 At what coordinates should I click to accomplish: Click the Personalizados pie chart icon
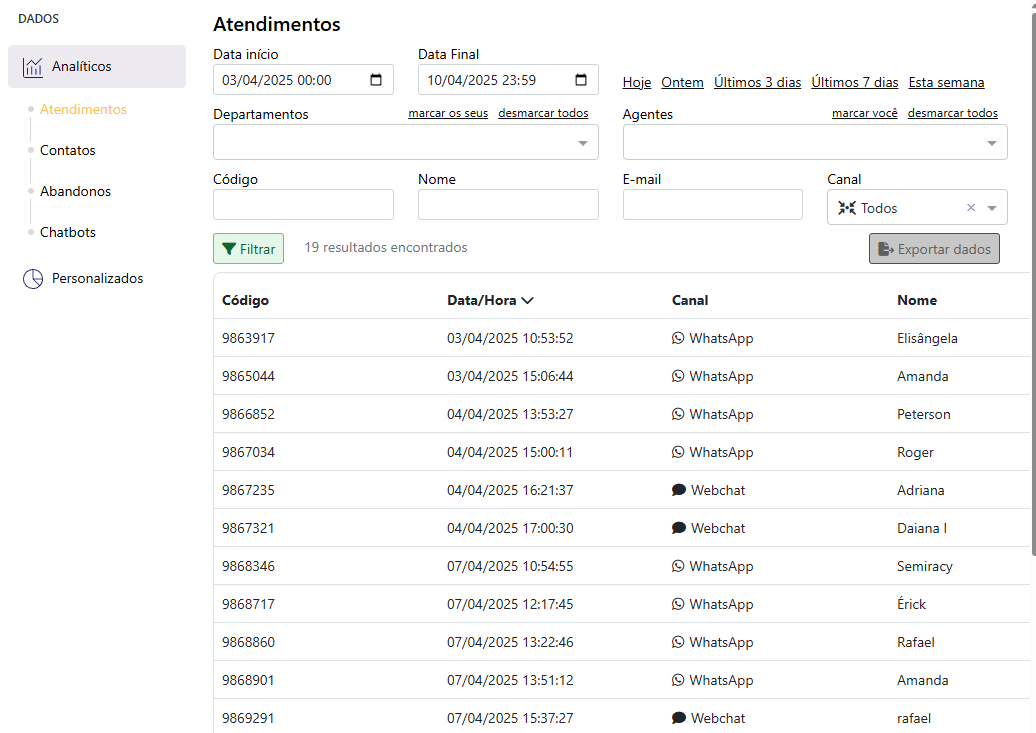pos(32,279)
